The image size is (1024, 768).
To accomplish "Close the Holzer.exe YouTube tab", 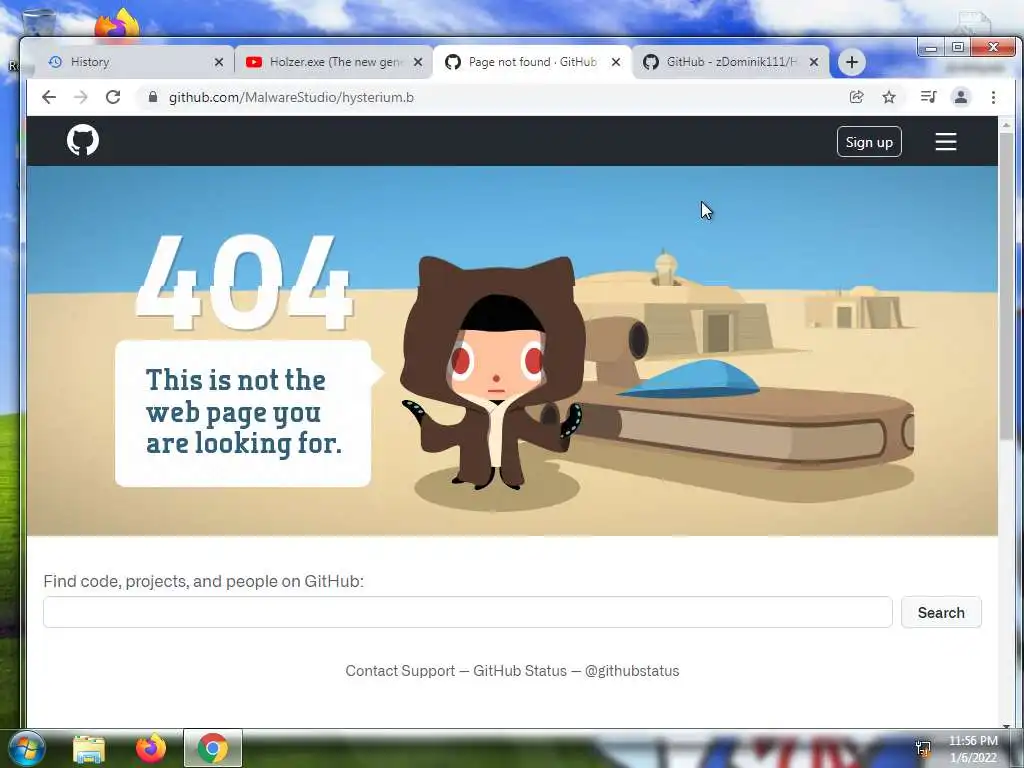I will point(418,62).
